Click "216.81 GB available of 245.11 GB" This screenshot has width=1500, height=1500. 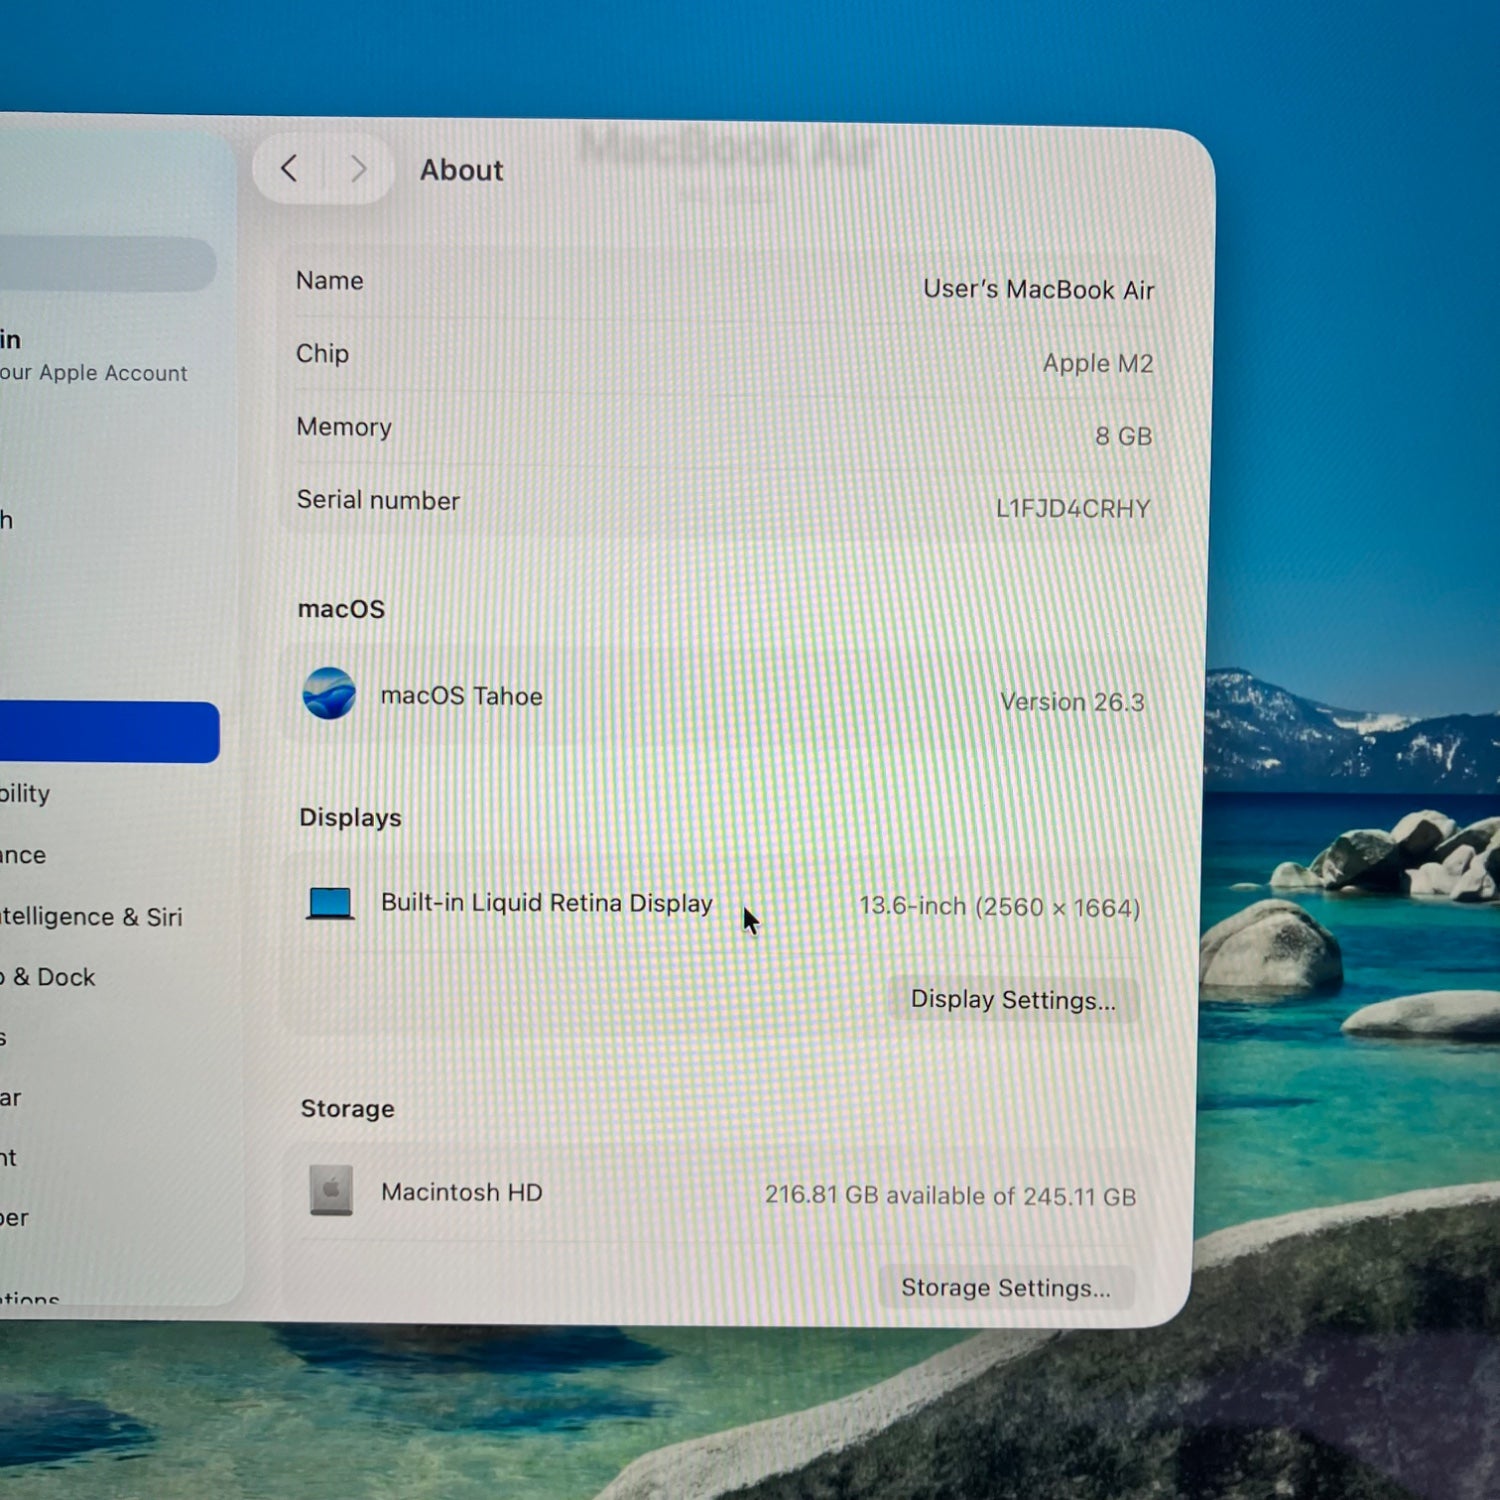[x=950, y=1196]
